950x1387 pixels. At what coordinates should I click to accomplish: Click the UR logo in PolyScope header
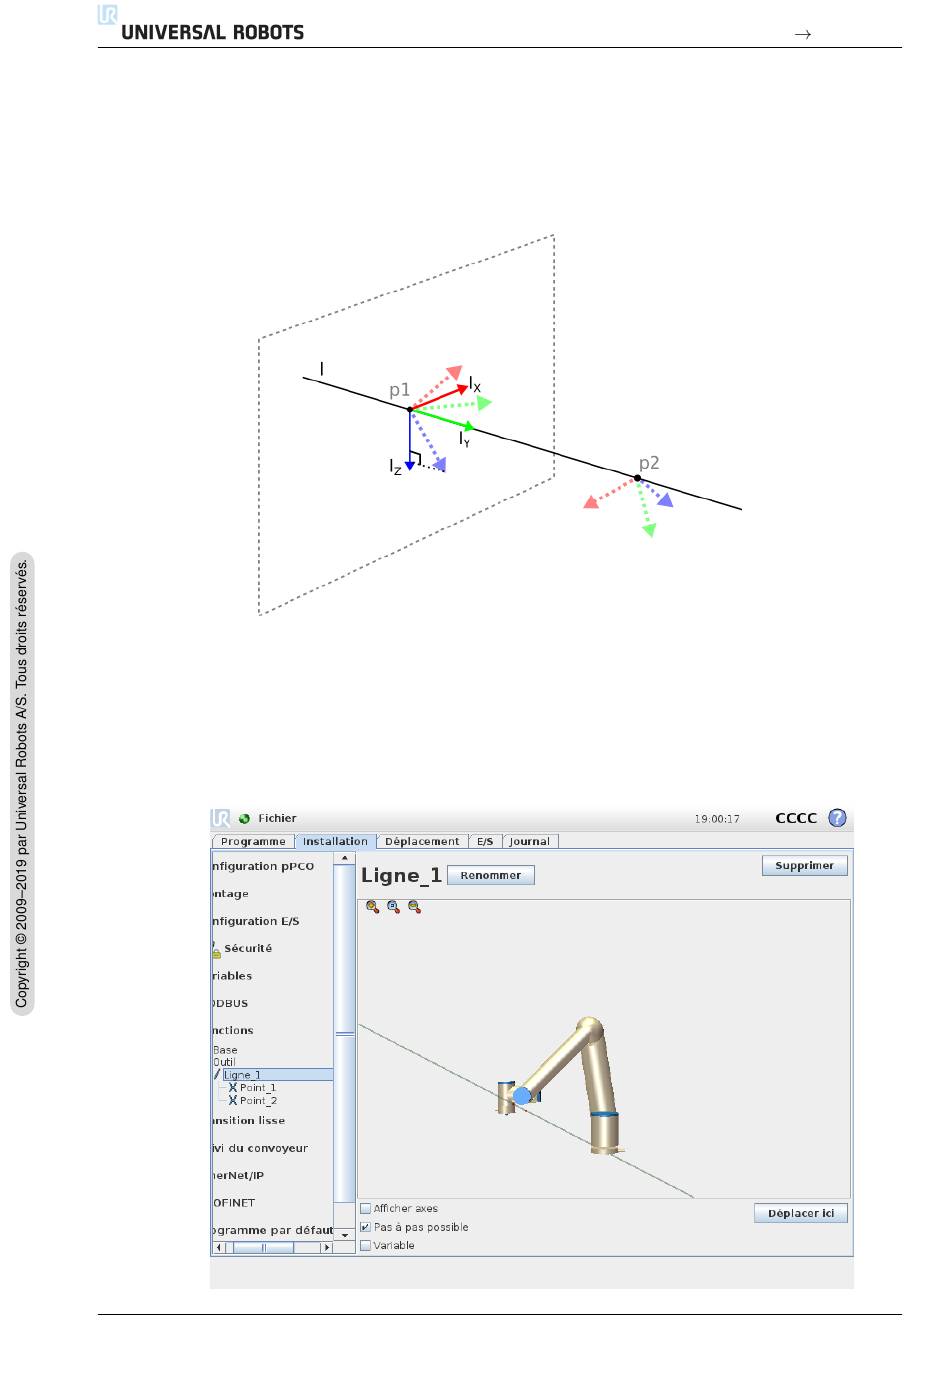click(221, 818)
